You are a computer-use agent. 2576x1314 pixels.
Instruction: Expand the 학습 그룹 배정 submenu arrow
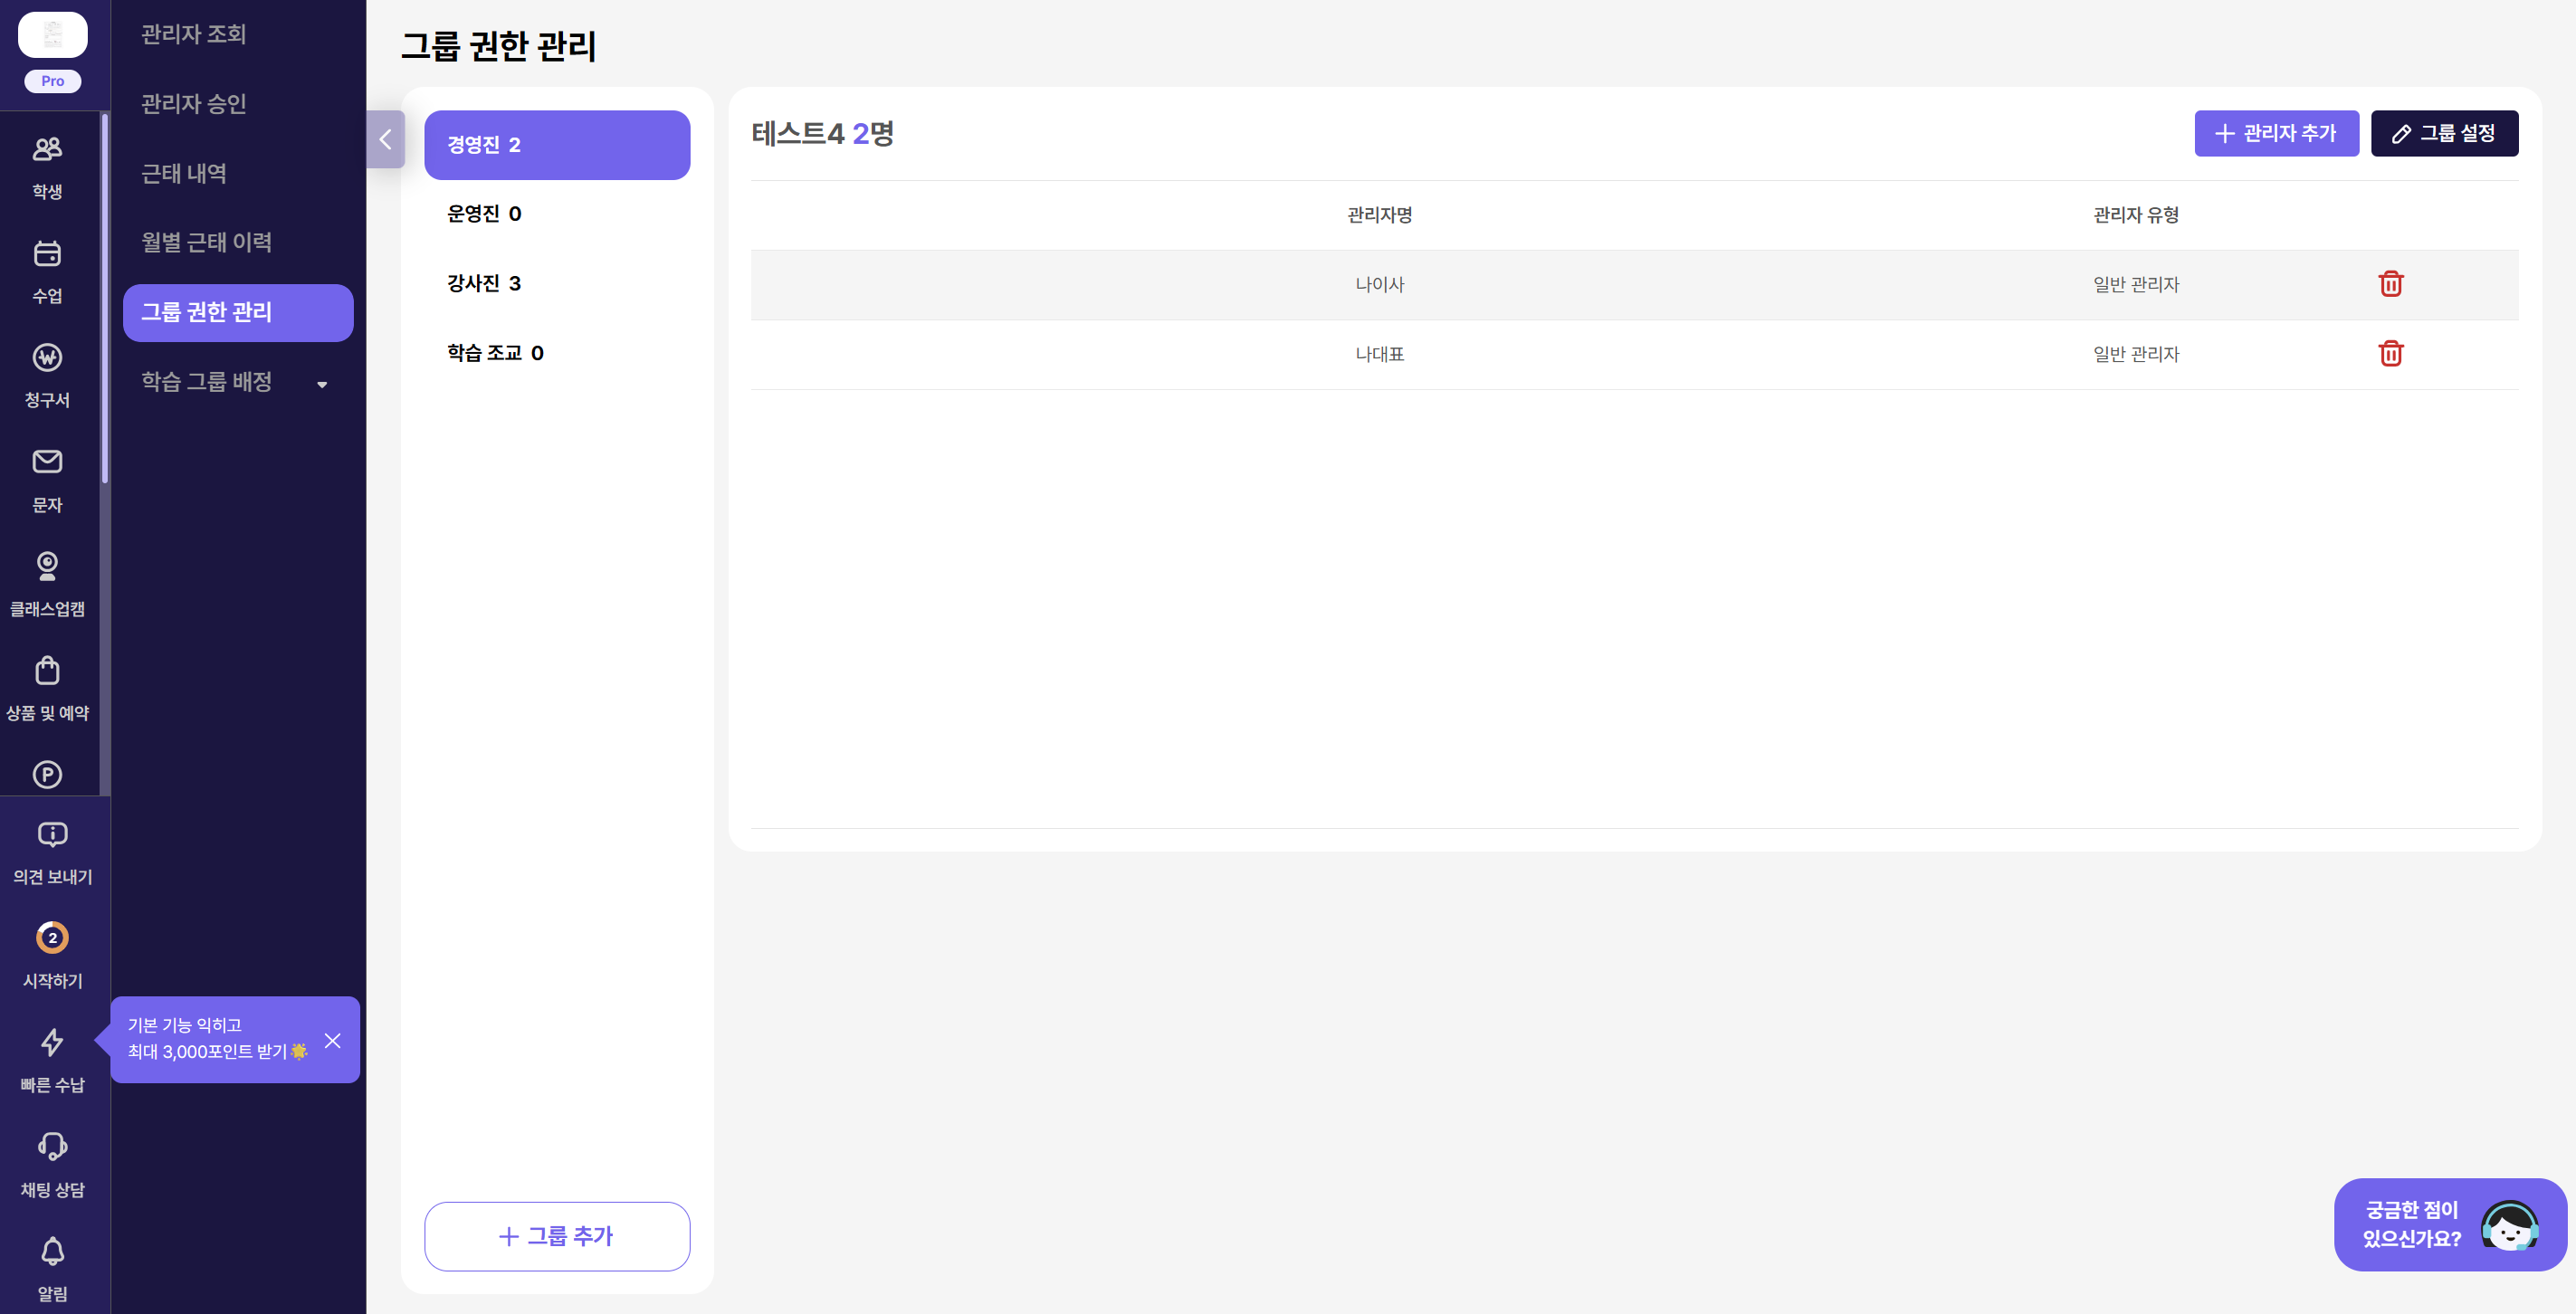click(322, 384)
